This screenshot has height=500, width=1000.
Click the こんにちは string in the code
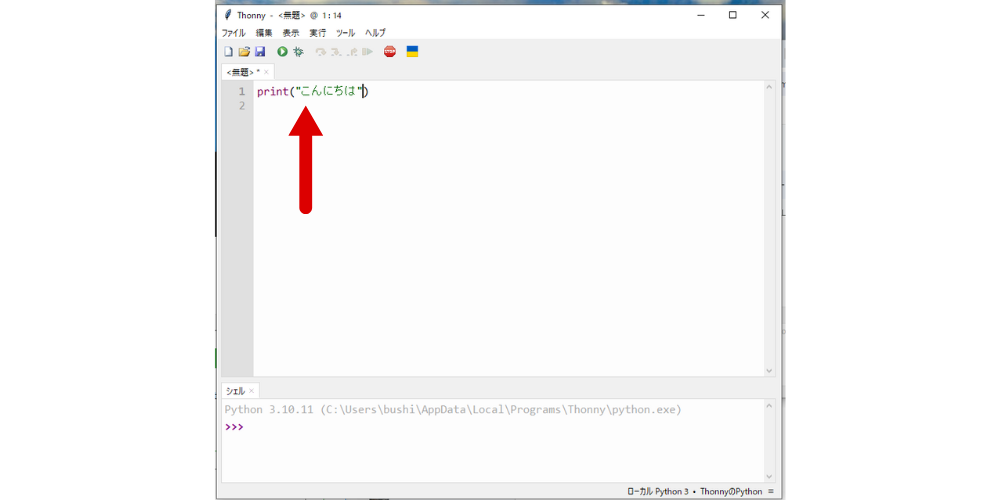click(328, 92)
